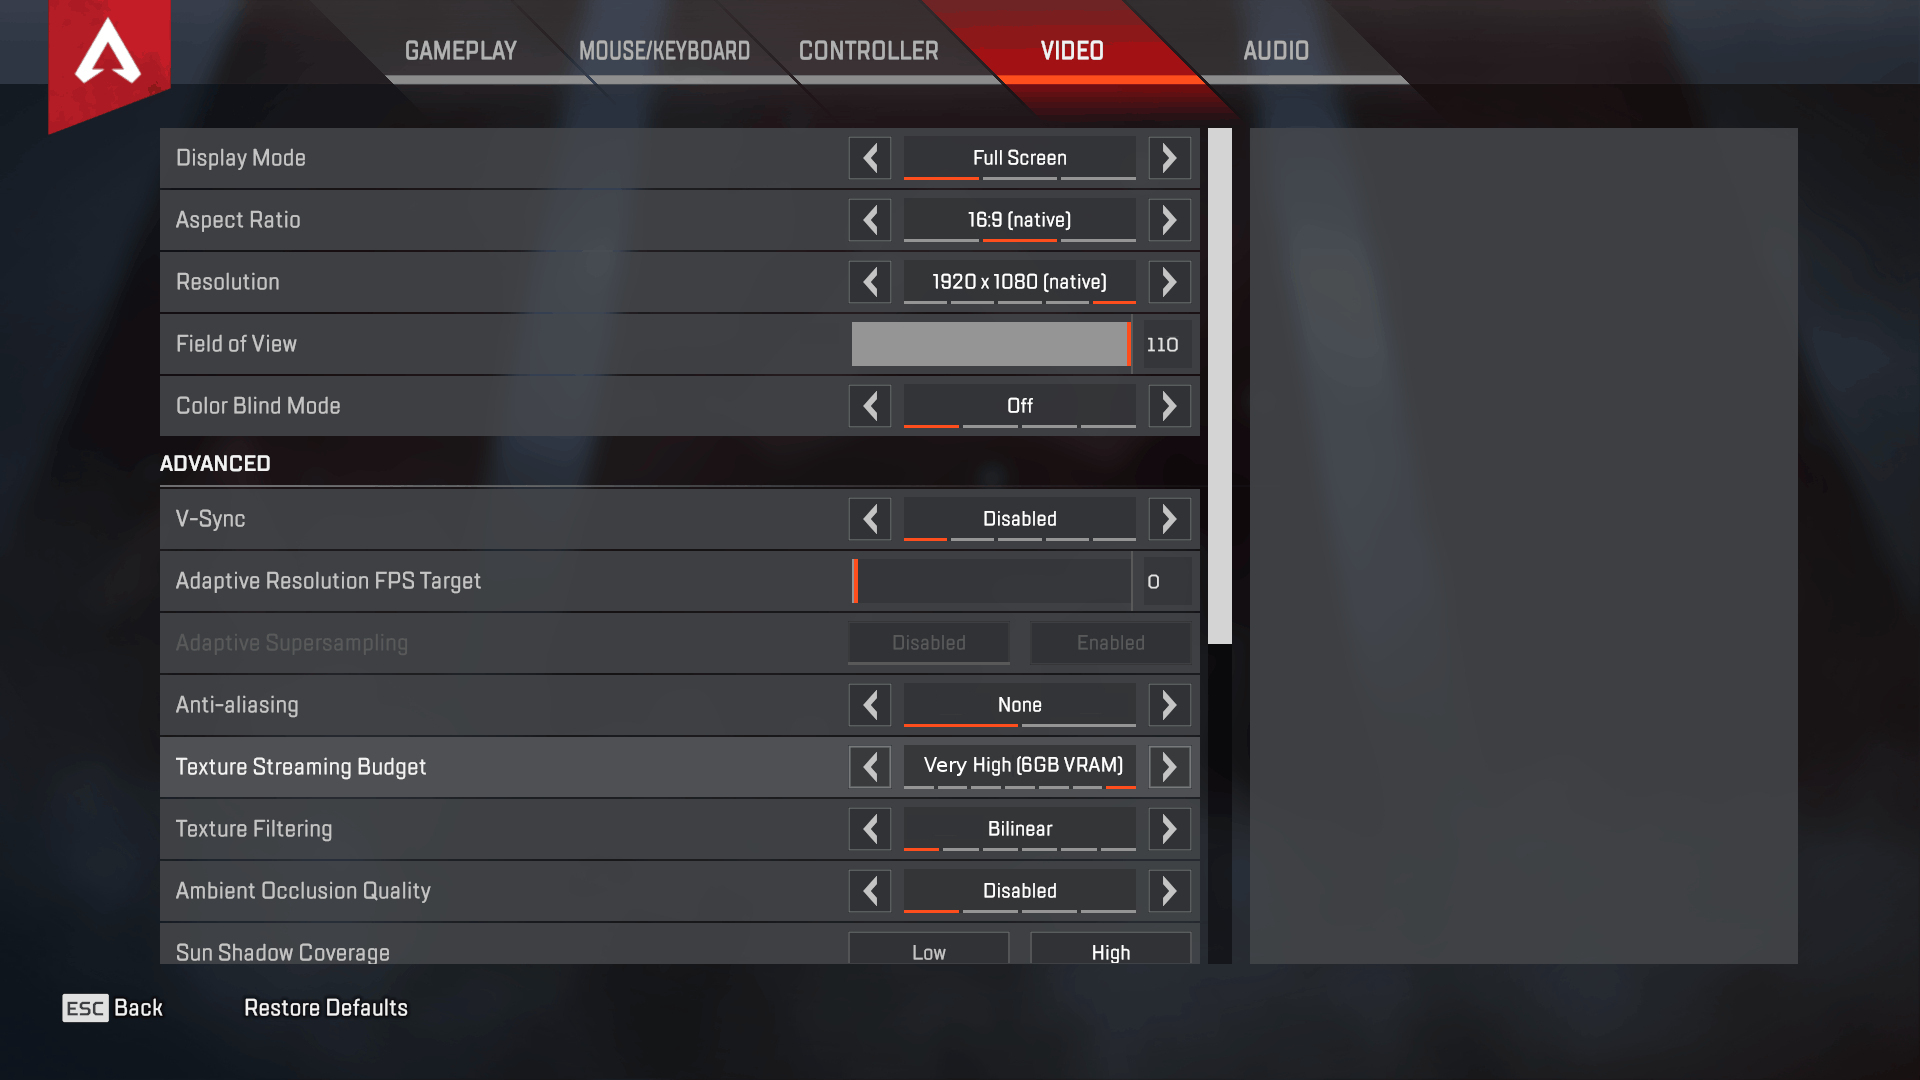Toggle Adaptive Supersampling to Enabled
This screenshot has height=1080, width=1920.
point(1108,642)
